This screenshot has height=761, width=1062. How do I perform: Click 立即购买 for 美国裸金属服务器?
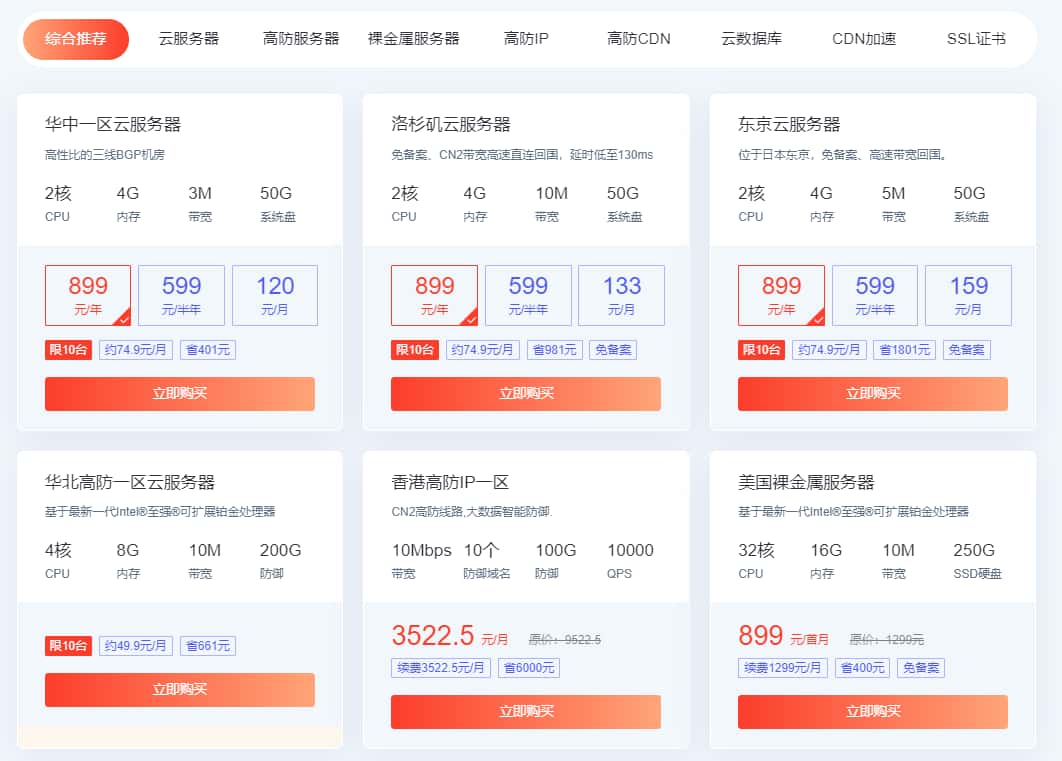click(x=872, y=712)
